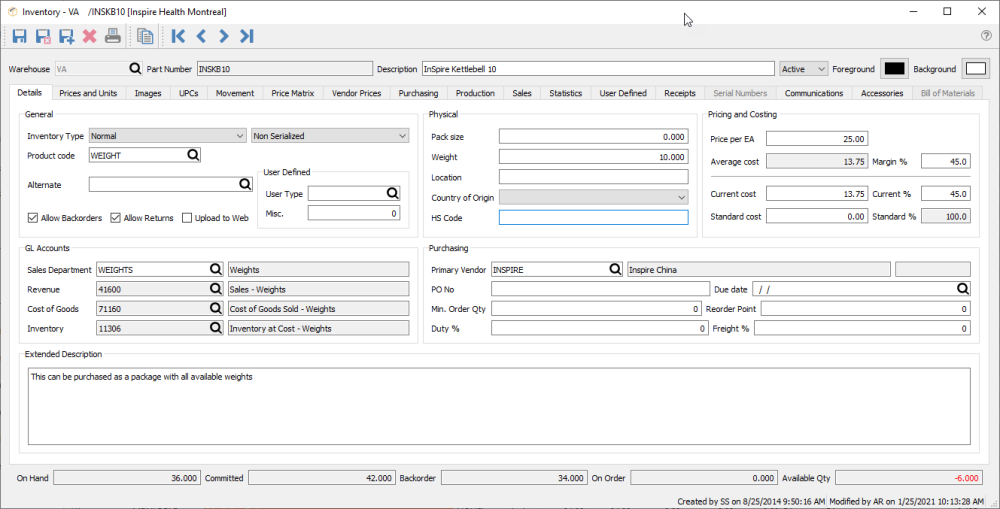Pick the black Foreground color swatch
This screenshot has height=509, width=1000.
click(894, 69)
